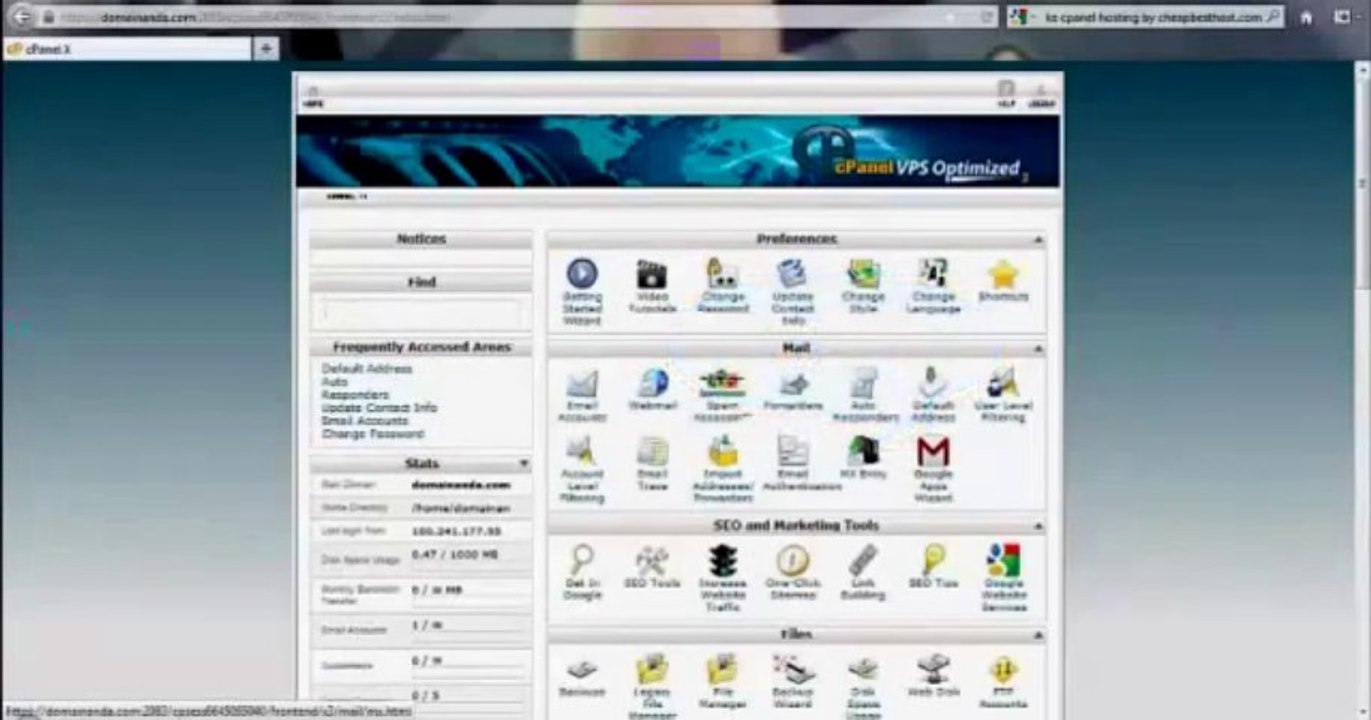
Task: Open the Email Accounts icon in Mail
Action: point(582,383)
